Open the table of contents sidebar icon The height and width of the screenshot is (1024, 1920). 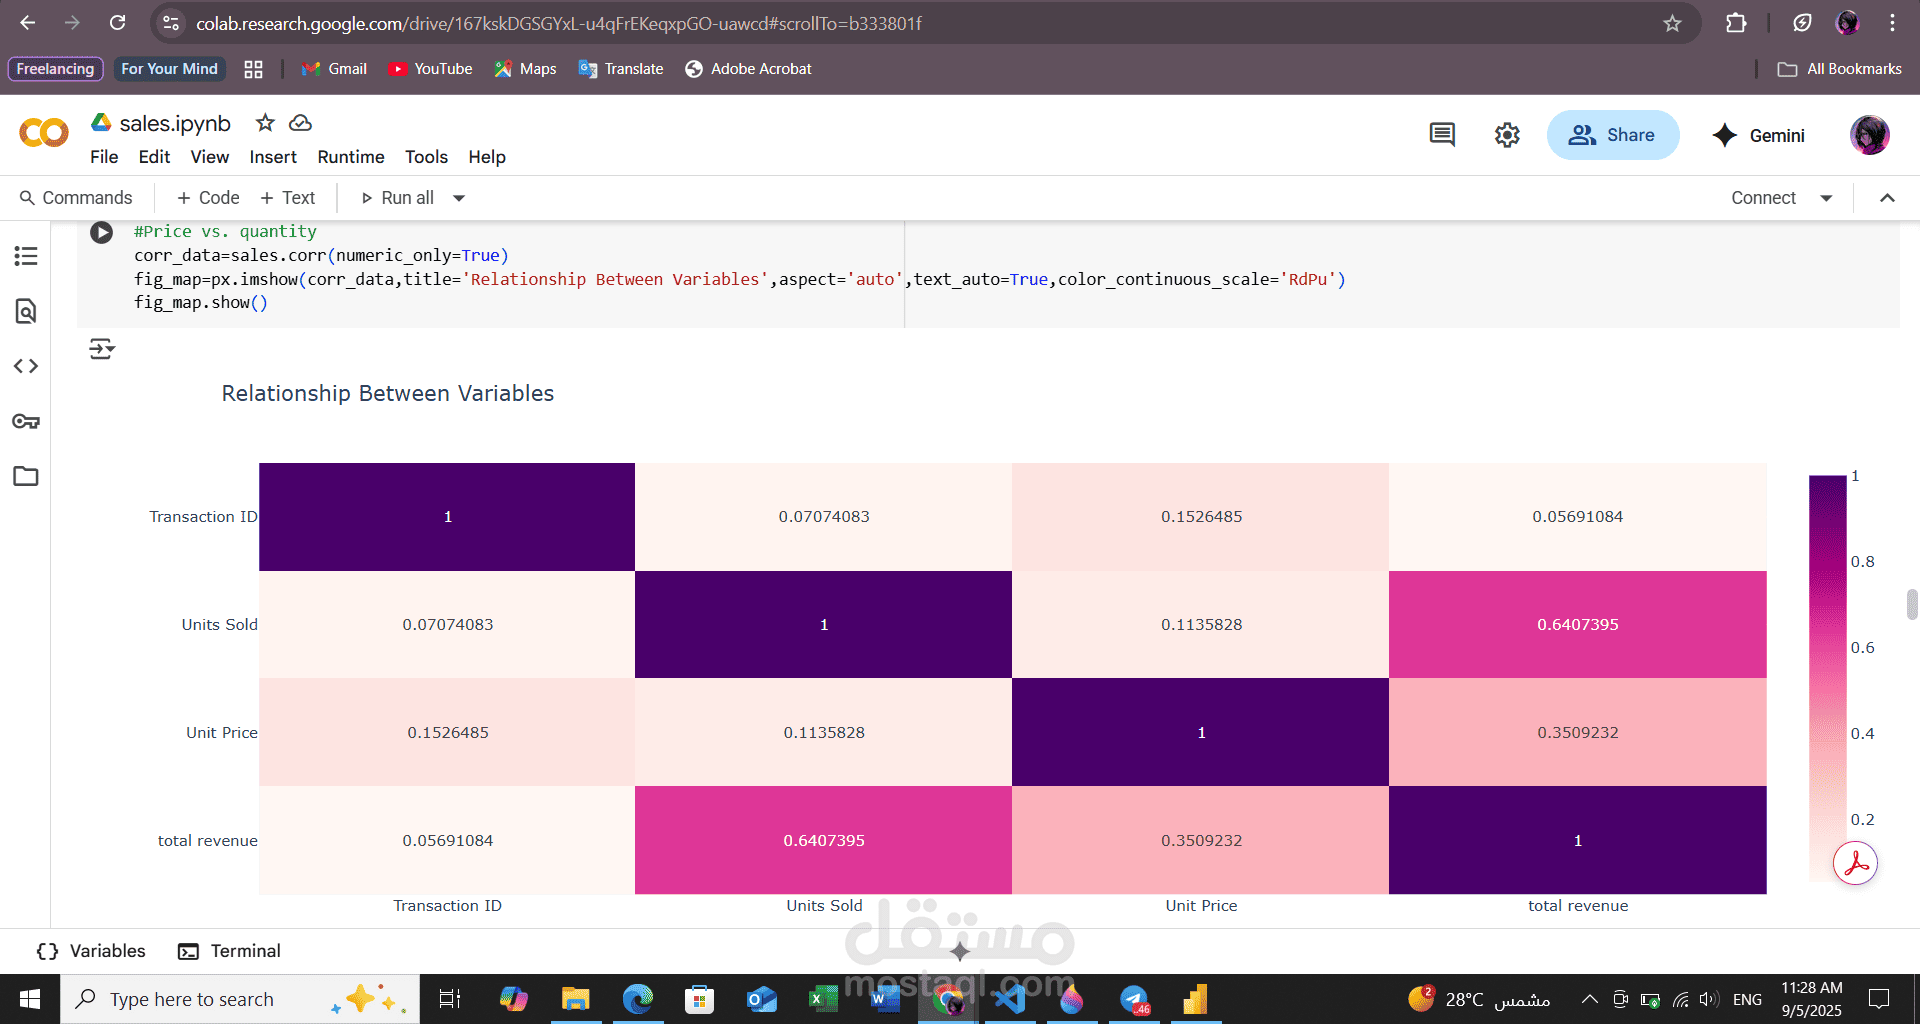(x=26, y=256)
